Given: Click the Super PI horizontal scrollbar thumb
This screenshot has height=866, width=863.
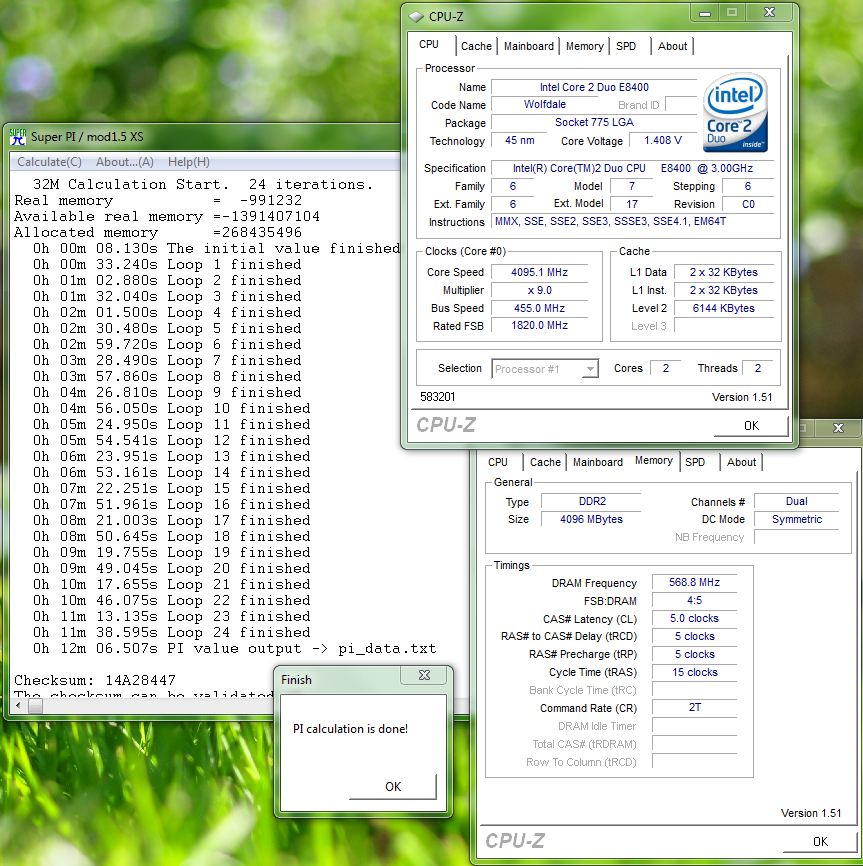Looking at the screenshot, I should tap(35, 705).
